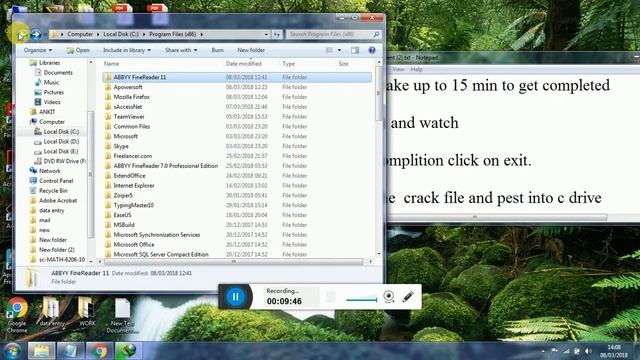Sort by the Type column header
The image size is (640, 360).
pyautogui.click(x=289, y=64)
